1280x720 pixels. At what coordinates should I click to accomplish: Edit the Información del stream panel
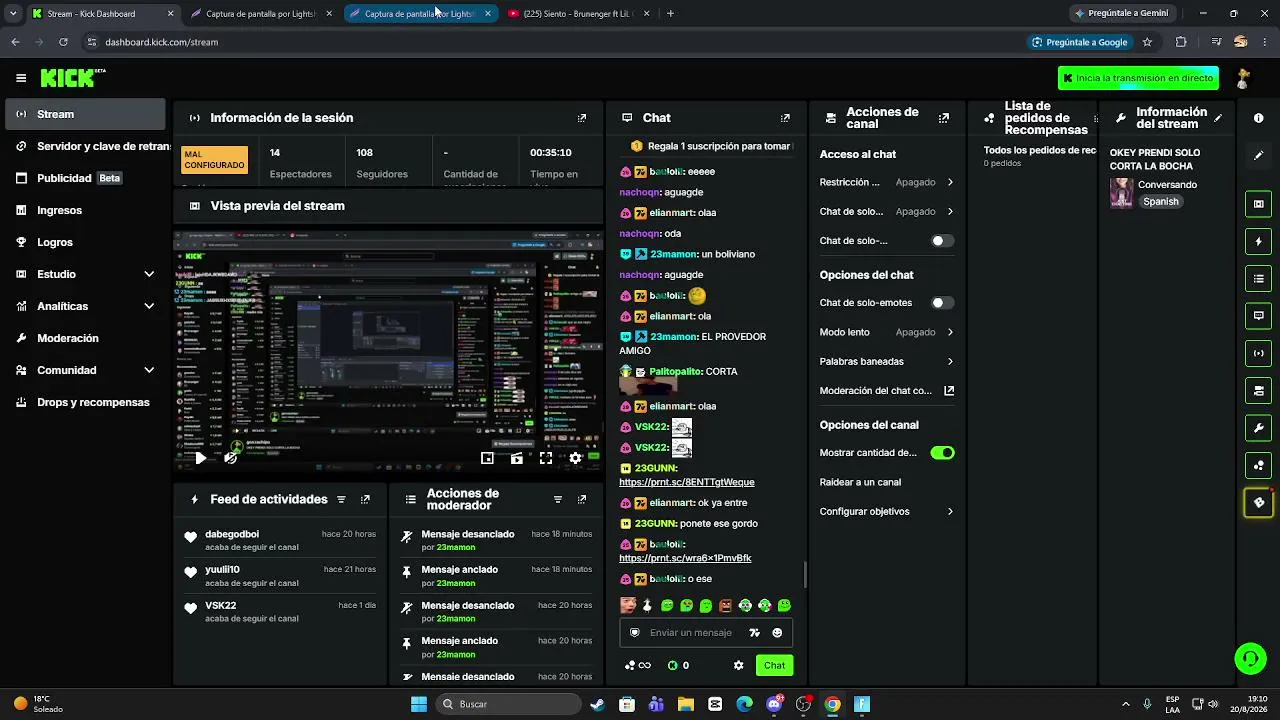point(1218,118)
